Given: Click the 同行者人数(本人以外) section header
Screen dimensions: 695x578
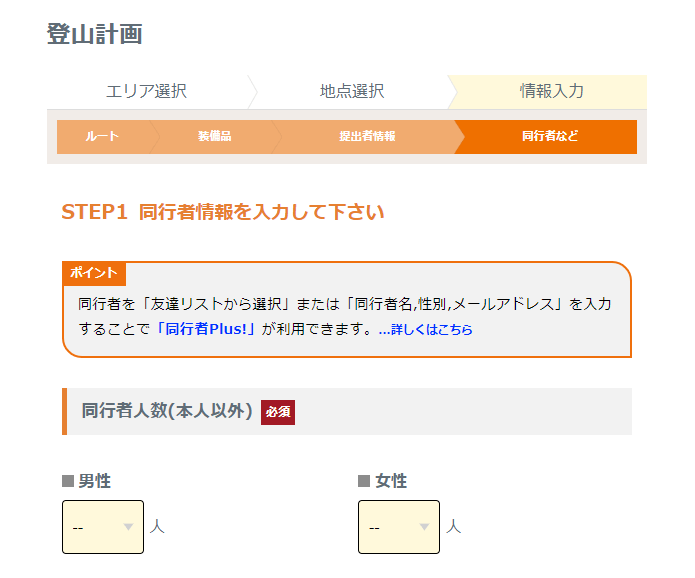Looking at the screenshot, I should (x=167, y=411).
